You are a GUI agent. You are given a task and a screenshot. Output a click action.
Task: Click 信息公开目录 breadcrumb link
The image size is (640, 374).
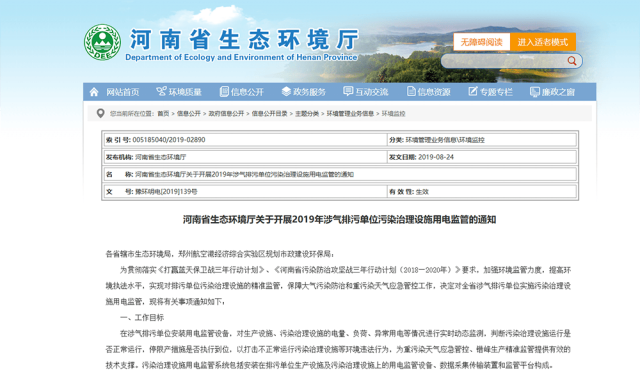[269, 114]
